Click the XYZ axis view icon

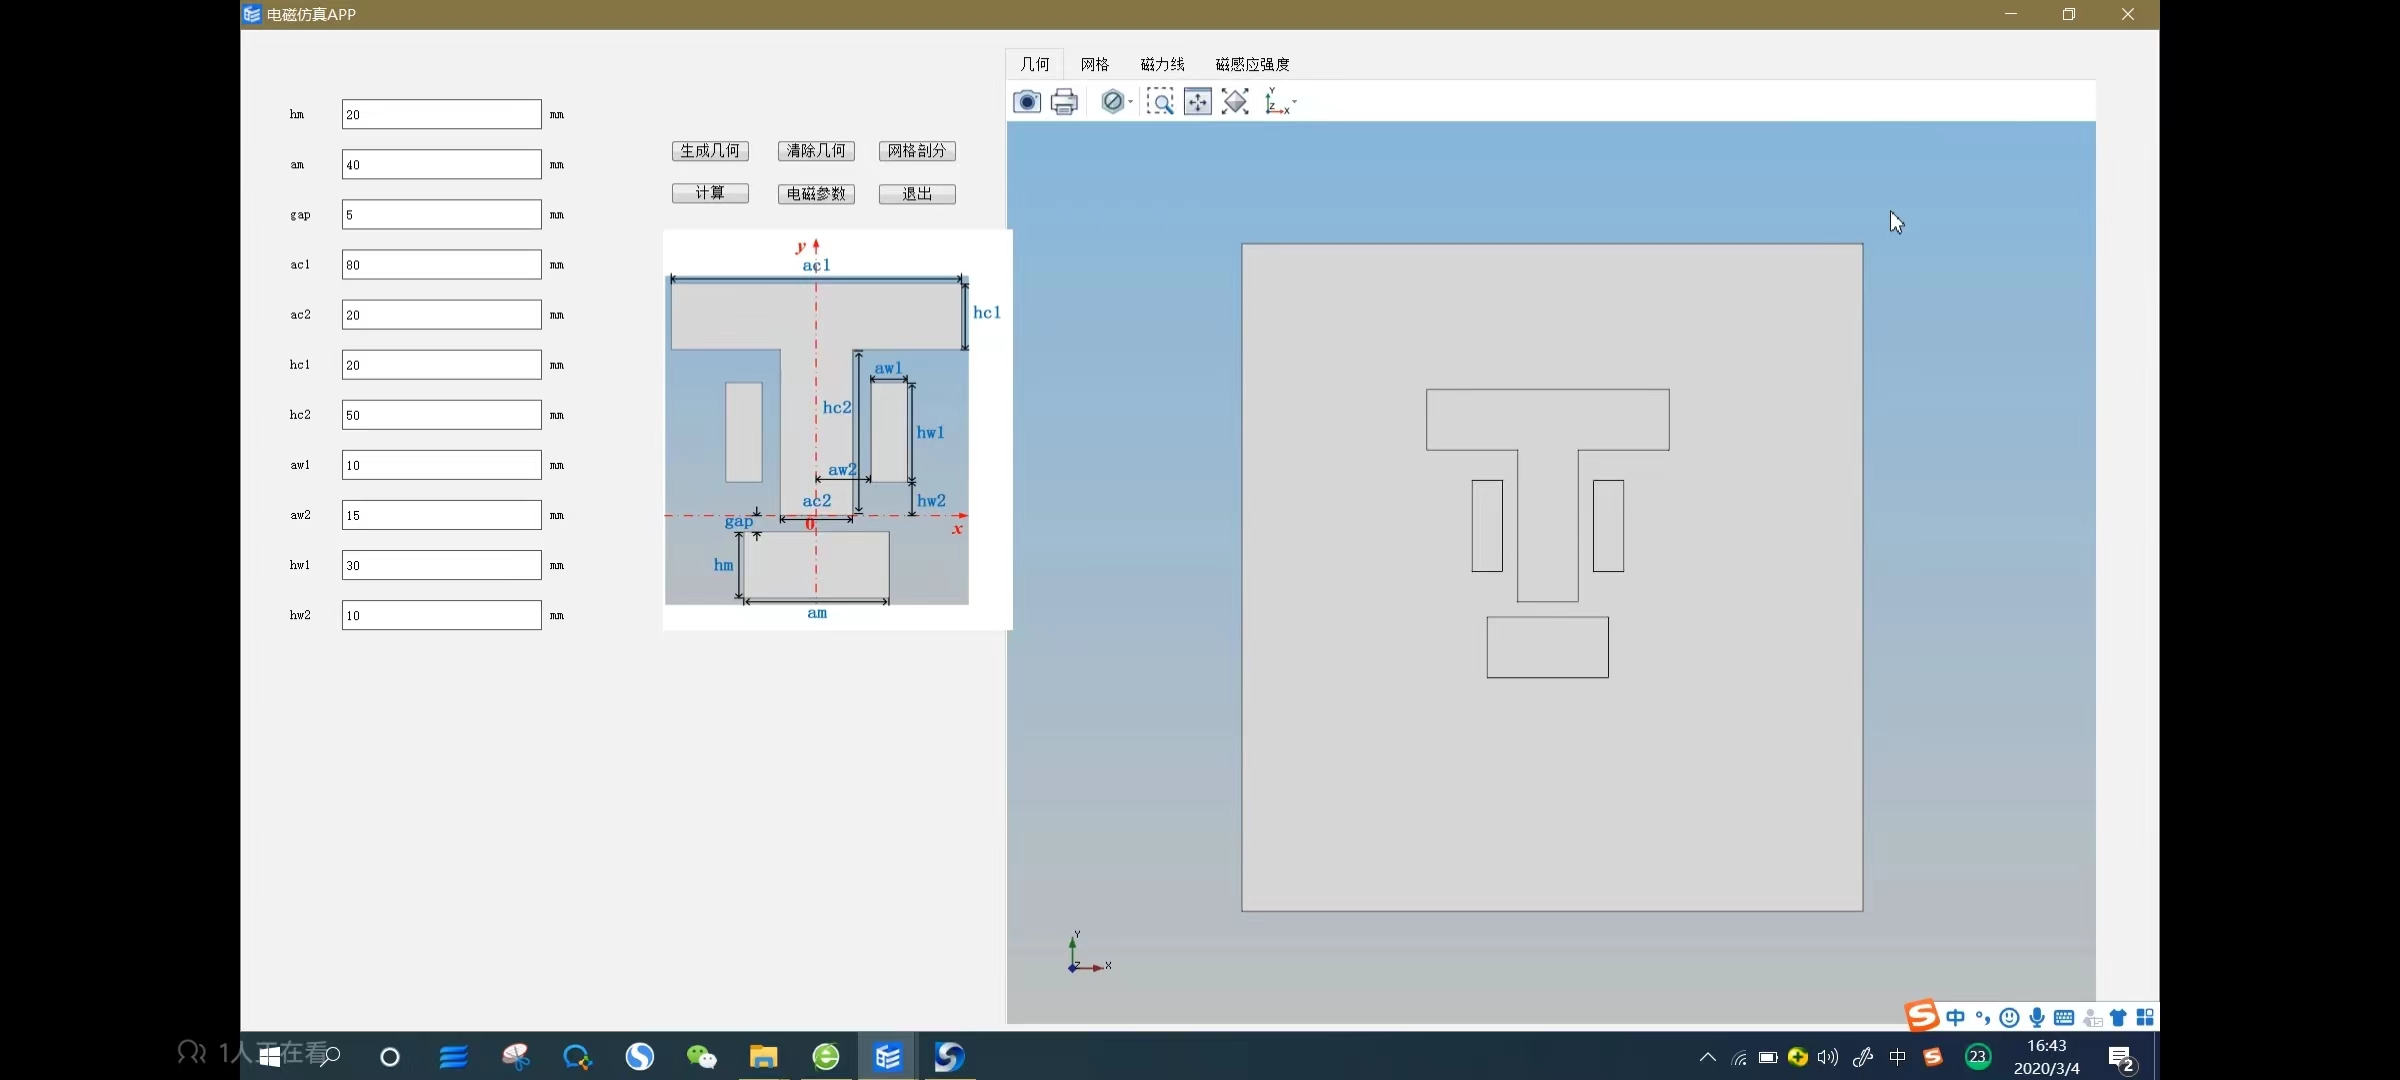tap(1276, 102)
